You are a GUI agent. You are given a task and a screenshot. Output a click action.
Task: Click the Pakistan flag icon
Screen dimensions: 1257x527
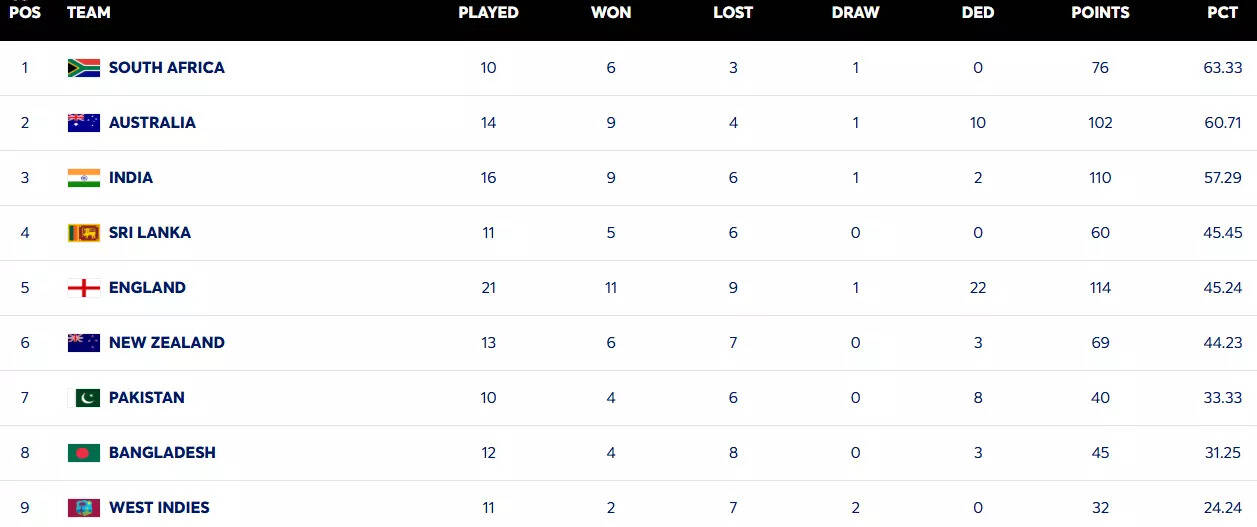tap(84, 398)
